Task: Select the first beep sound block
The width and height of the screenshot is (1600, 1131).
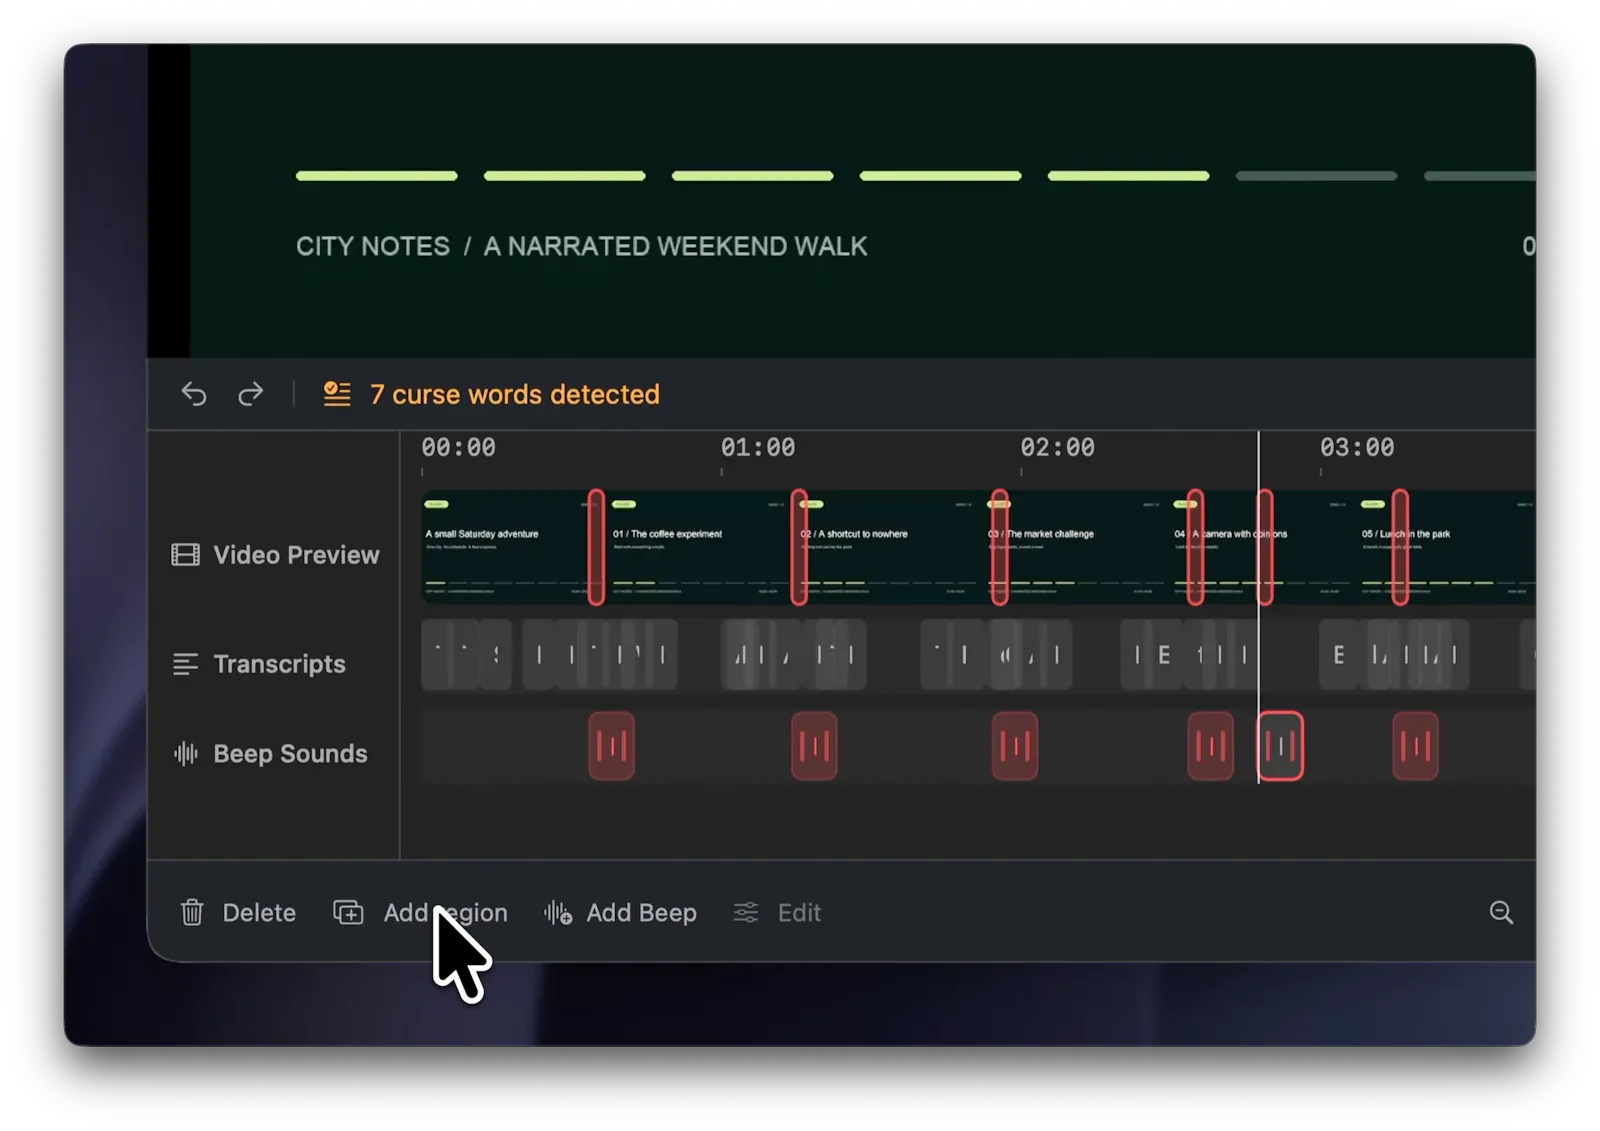Action: [x=611, y=746]
